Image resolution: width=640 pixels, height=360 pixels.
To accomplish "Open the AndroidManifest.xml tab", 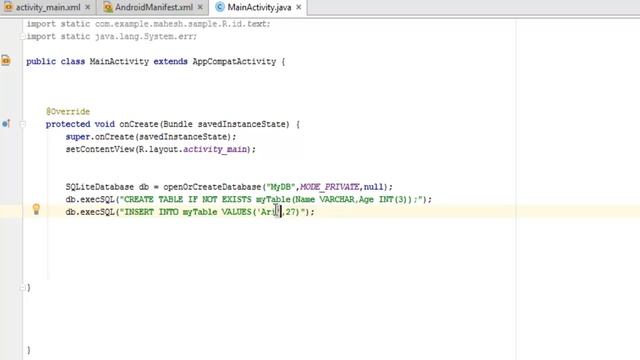I will click(154, 7).
